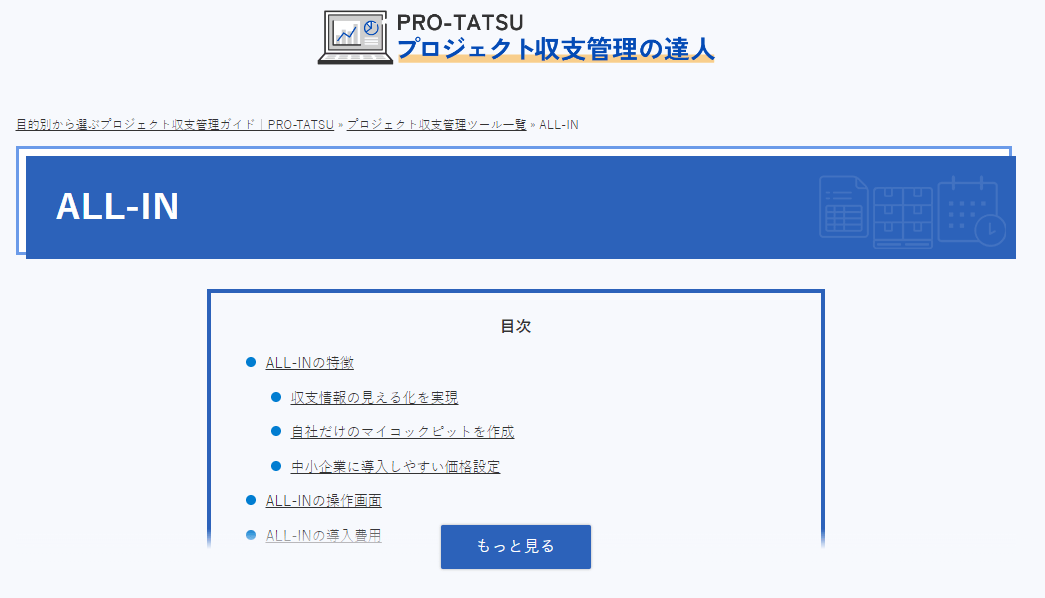Viewport: 1045px width, 598px height.
Task: Click the 目次 table of contents title
Action: coord(515,327)
